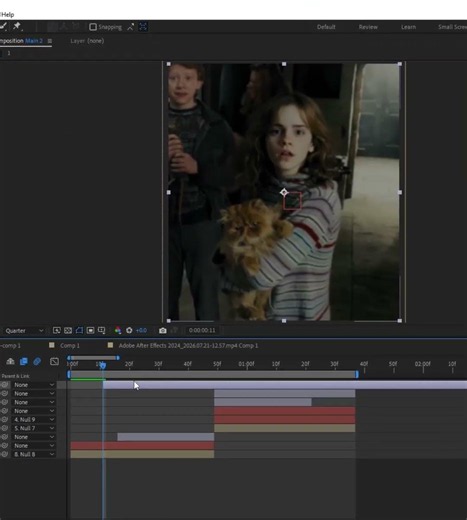Click the shy layers hide icon
The height and width of the screenshot is (520, 467).
click(10, 361)
